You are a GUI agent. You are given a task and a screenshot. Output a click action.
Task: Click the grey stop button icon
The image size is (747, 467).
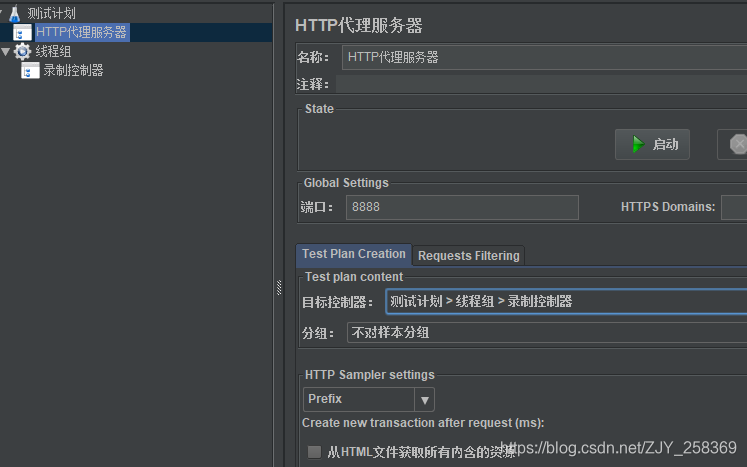(738, 144)
